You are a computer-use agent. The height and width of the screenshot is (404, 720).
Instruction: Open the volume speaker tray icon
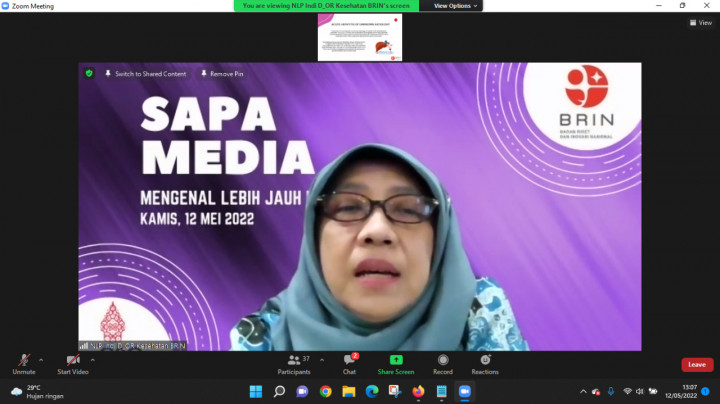pyautogui.click(x=640, y=392)
